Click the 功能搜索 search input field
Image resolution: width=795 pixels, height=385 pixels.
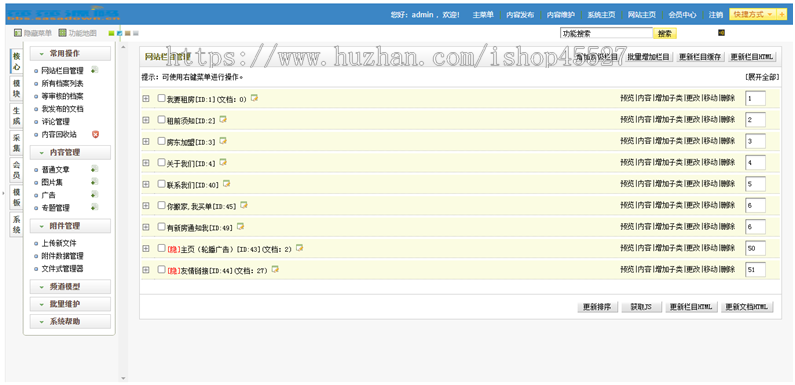click(606, 33)
